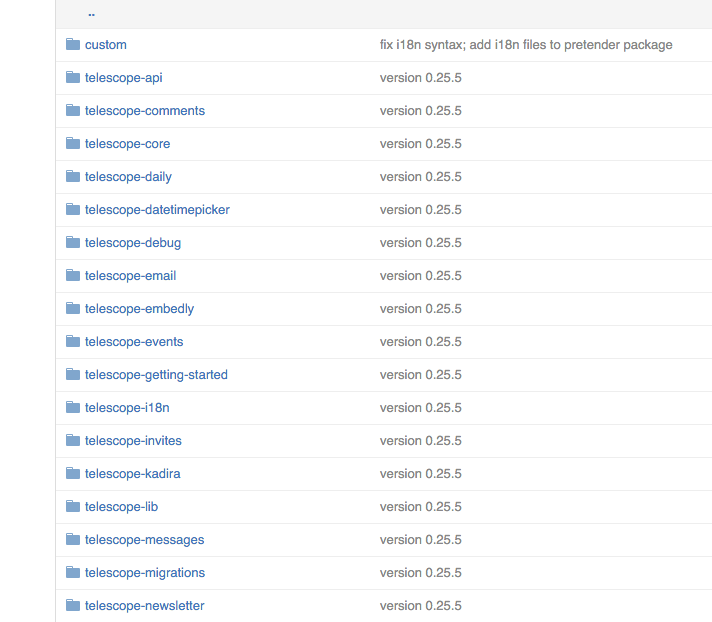Screen dimensions: 712x622
Task: Open 'version 0.25.5' commit for telescope-migrations
Action: click(x=420, y=573)
